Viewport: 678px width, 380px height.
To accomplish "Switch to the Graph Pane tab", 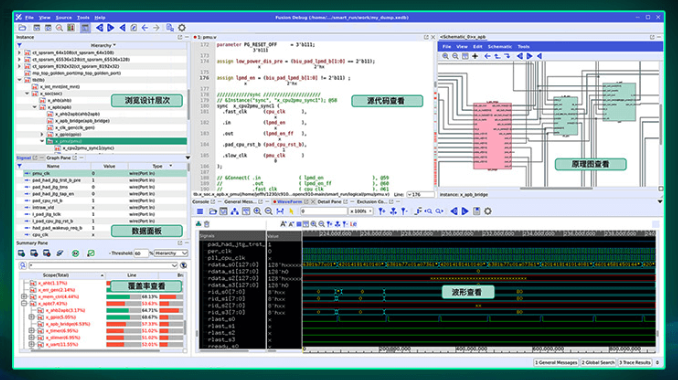I will tap(58, 158).
